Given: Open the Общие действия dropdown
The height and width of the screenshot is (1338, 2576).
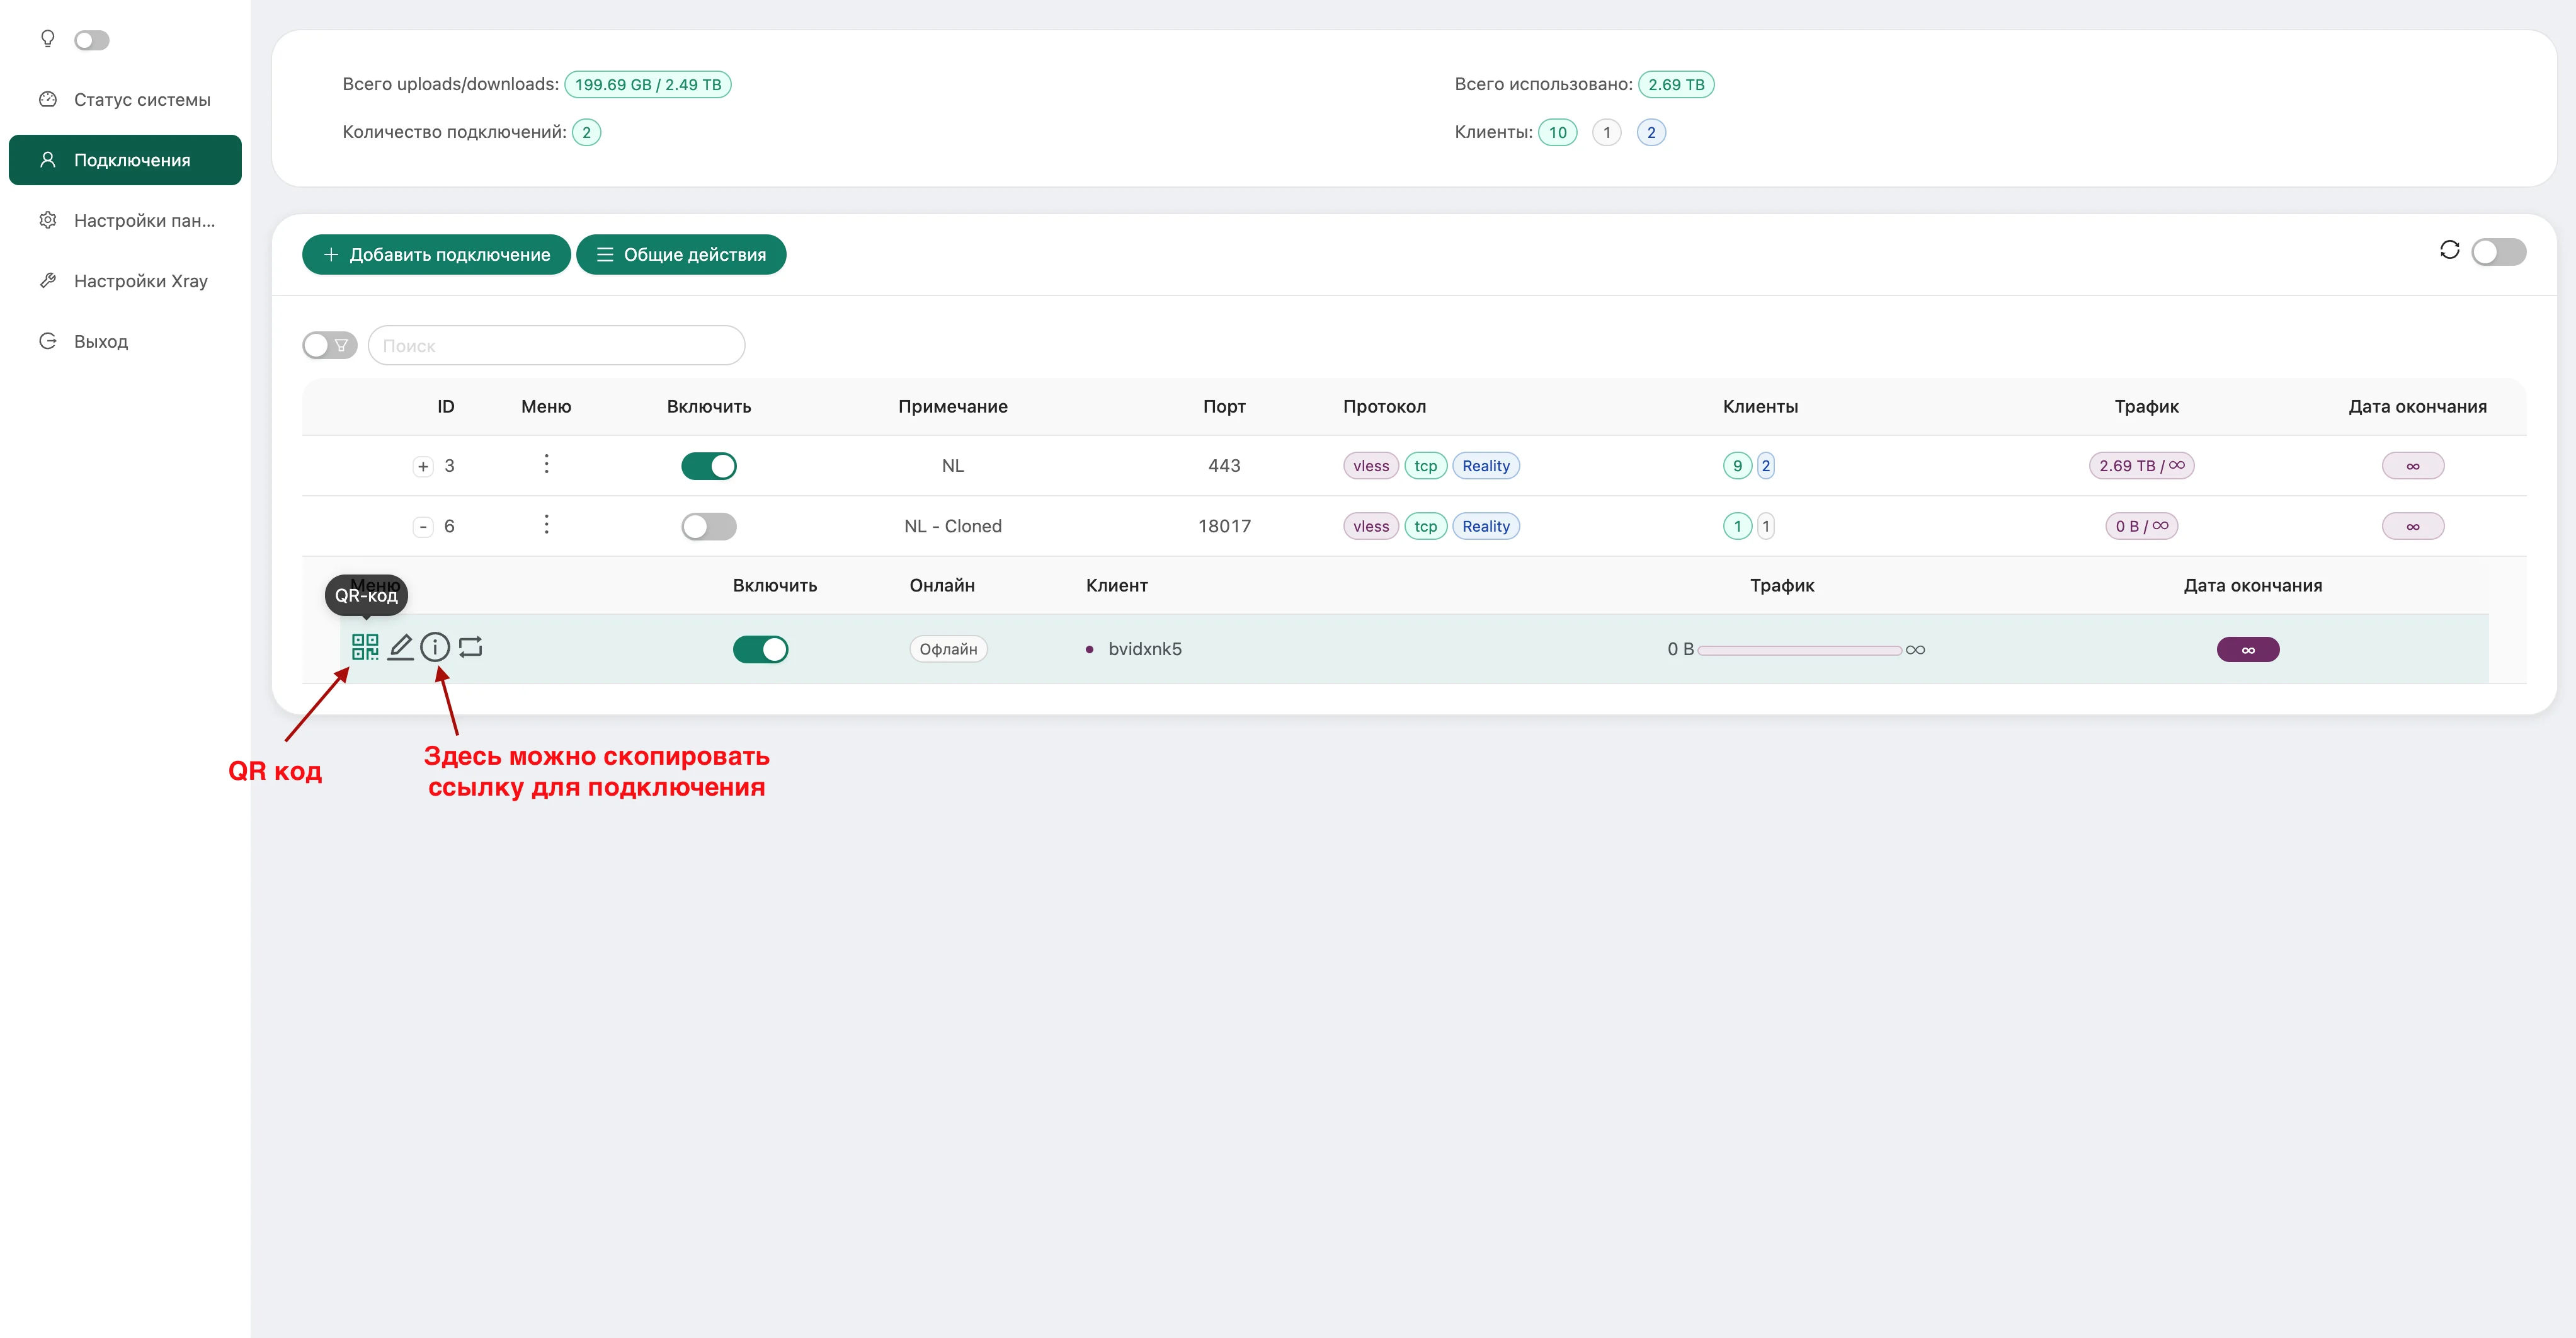Looking at the screenshot, I should (681, 254).
